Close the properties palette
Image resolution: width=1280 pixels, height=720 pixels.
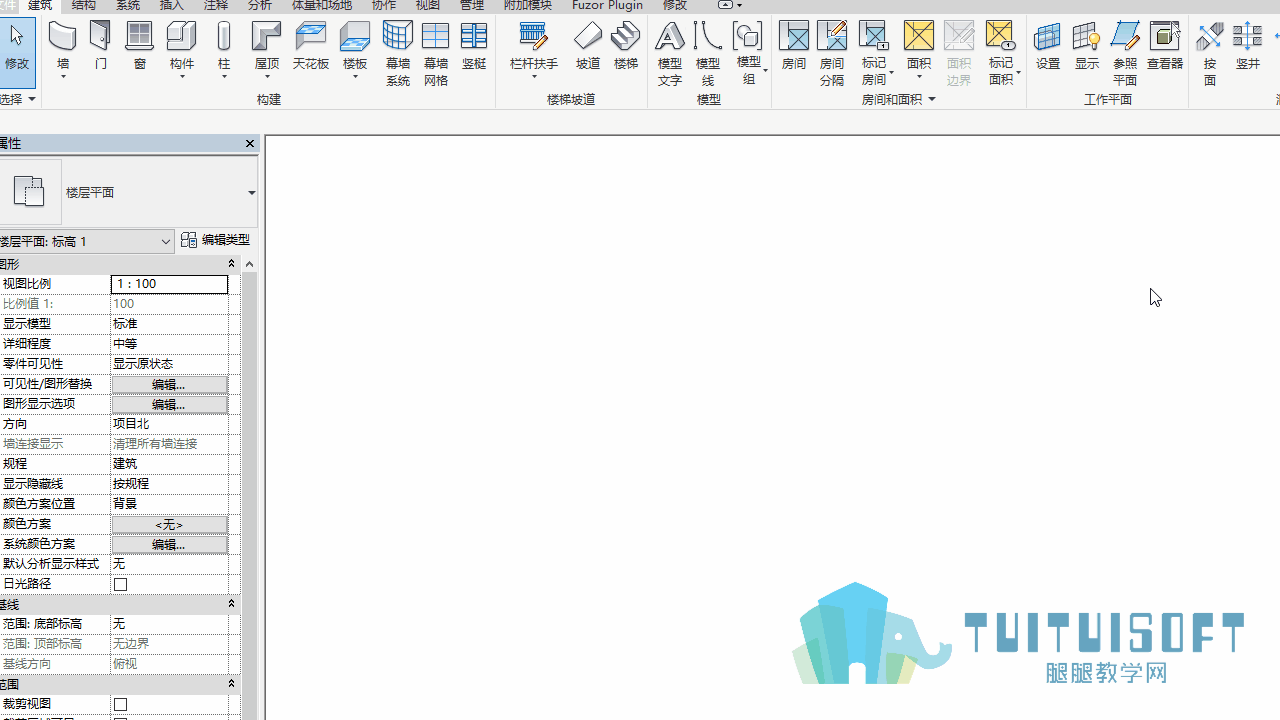[x=250, y=144]
